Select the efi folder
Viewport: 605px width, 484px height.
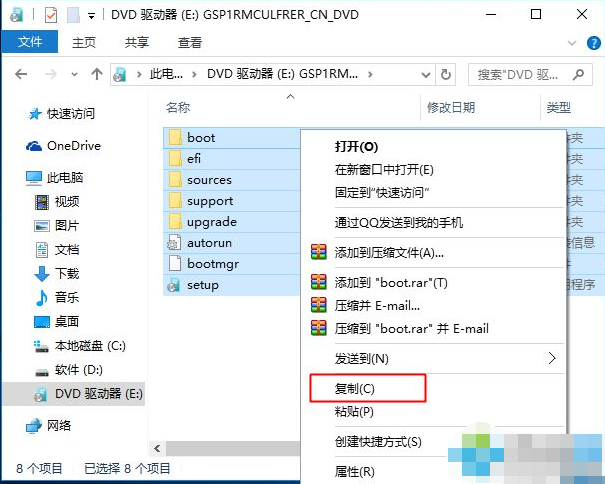point(194,159)
